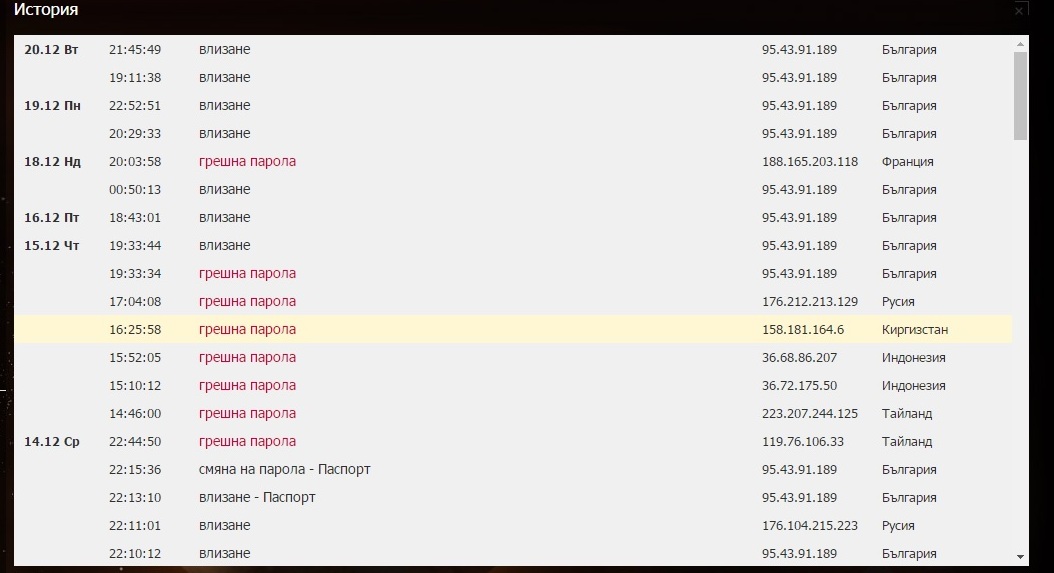1054x573 pixels.
Task: Click IP 36.68.86.207 from Индонезия
Action: pos(799,358)
